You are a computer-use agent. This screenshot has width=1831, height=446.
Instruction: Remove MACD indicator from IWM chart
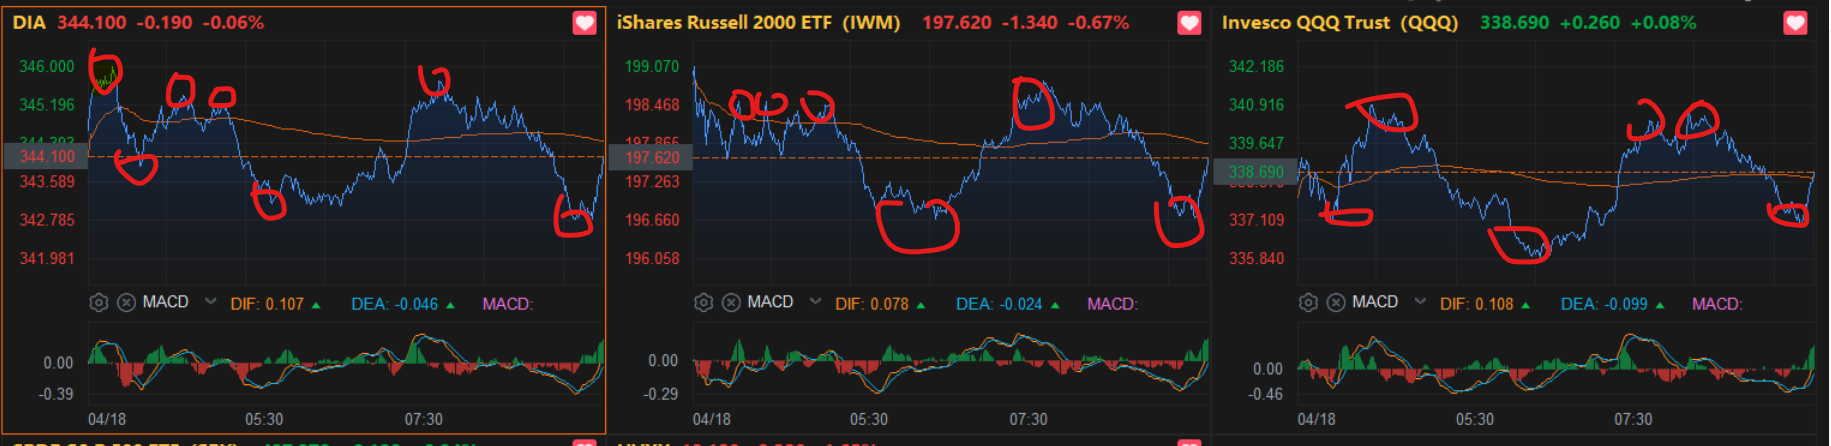(732, 302)
